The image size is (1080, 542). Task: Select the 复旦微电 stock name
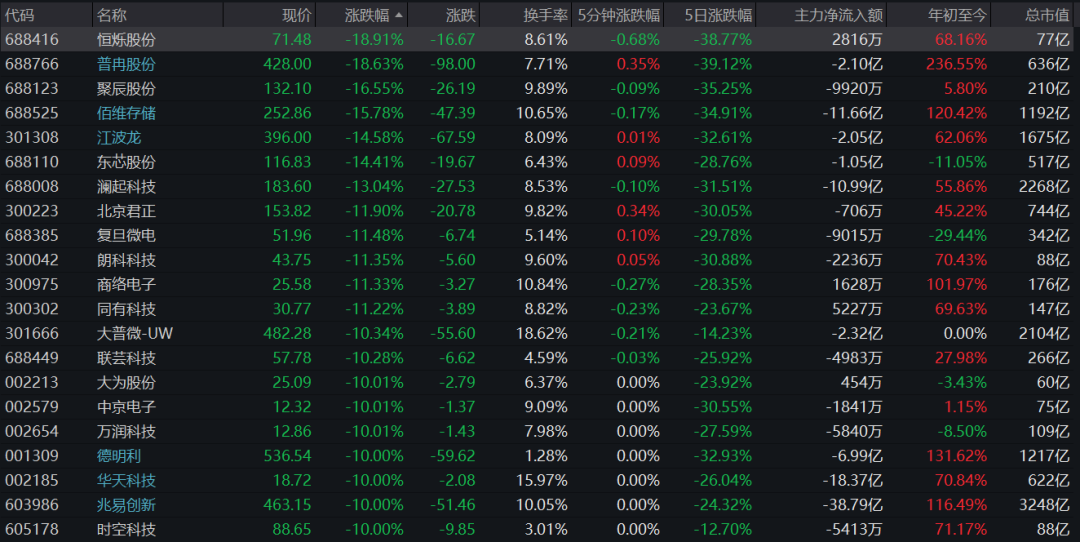point(127,236)
